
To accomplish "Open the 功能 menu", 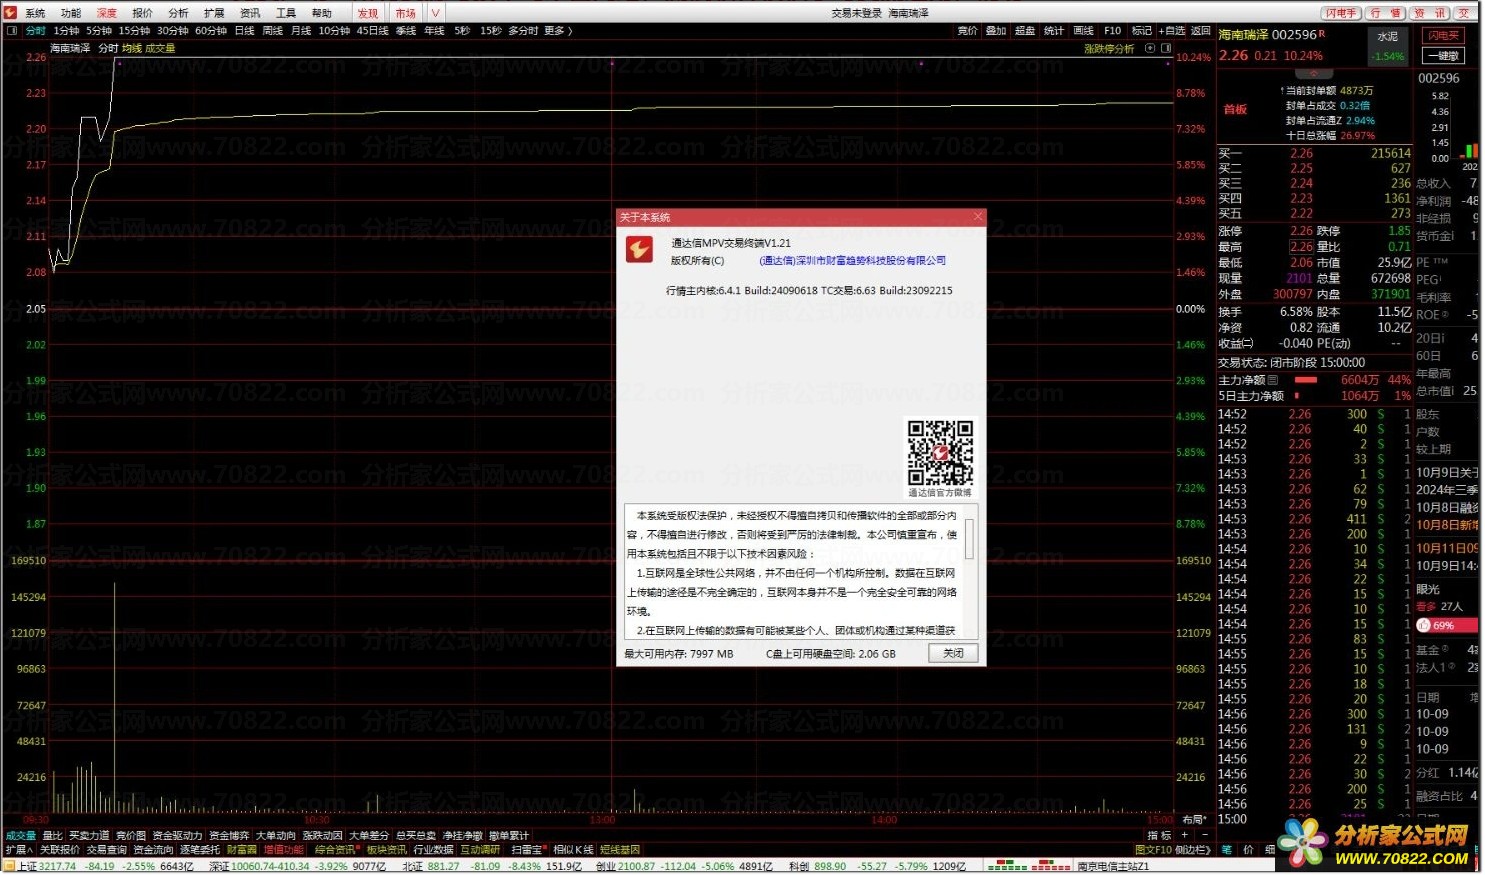I will pos(71,13).
